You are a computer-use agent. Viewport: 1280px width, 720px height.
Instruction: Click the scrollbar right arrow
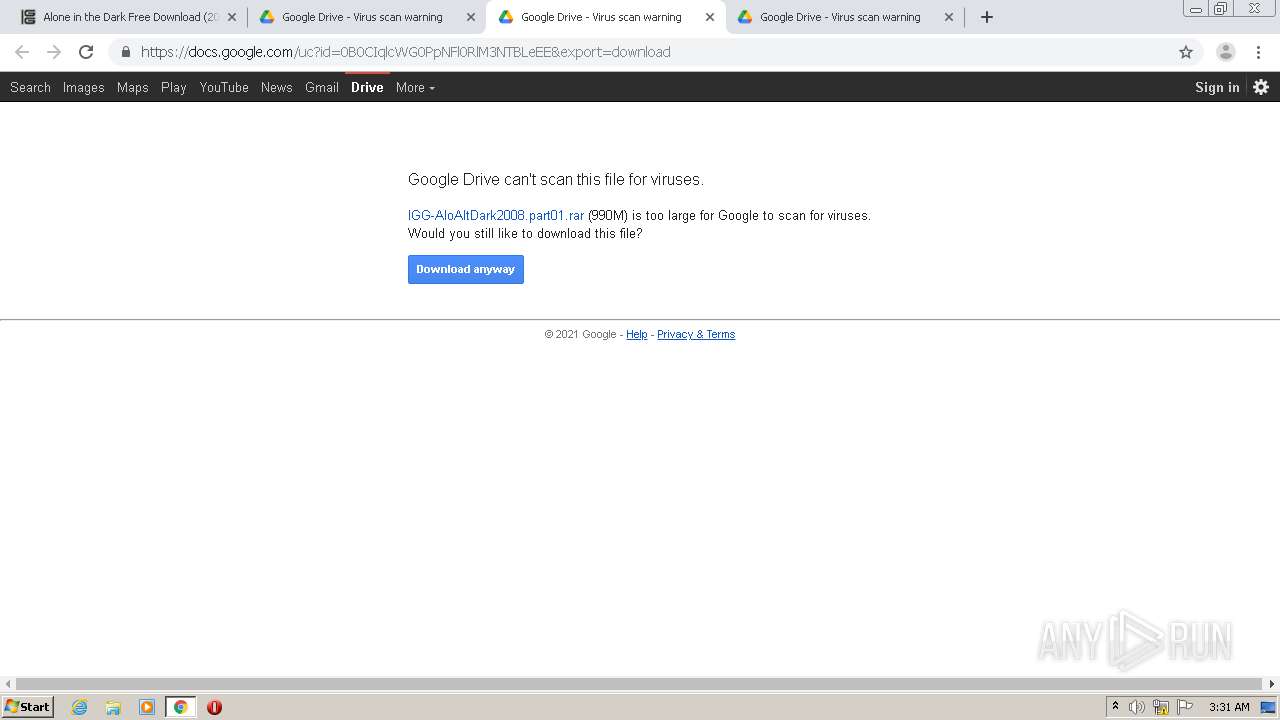click(1272, 684)
